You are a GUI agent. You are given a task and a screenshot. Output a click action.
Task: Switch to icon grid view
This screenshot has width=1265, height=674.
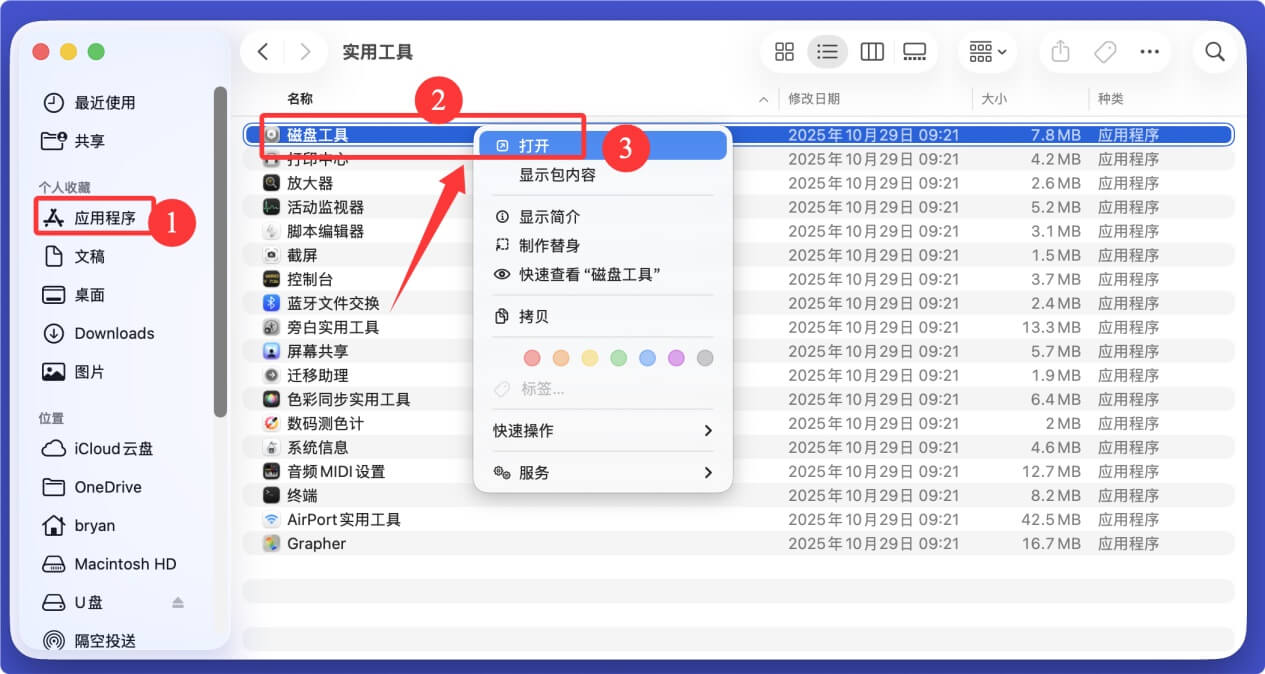coord(784,51)
